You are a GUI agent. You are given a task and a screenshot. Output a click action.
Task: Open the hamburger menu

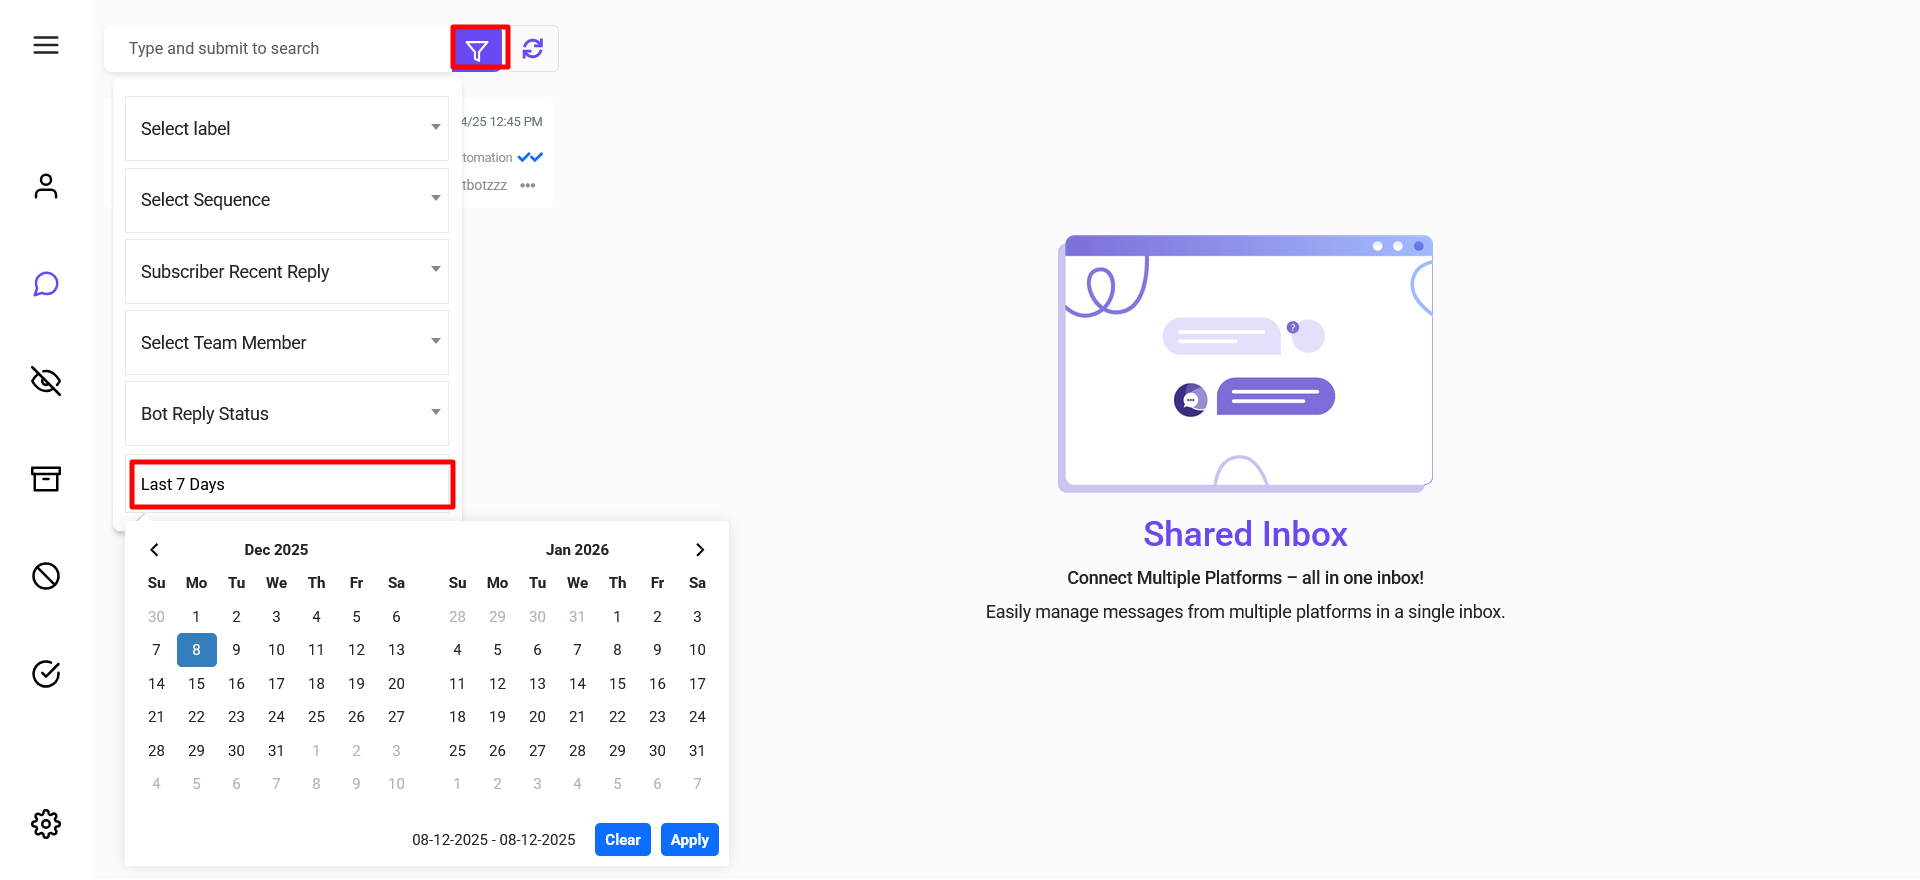46,45
